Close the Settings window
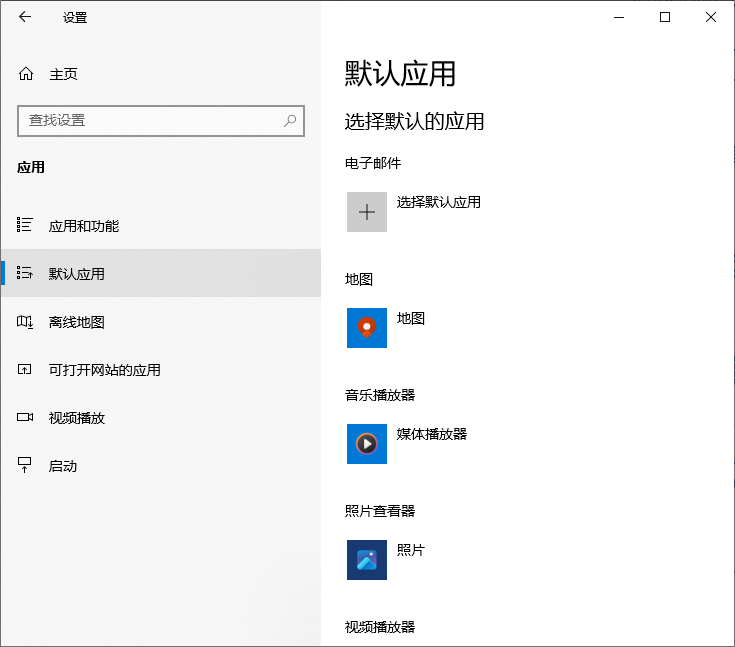 click(x=711, y=17)
